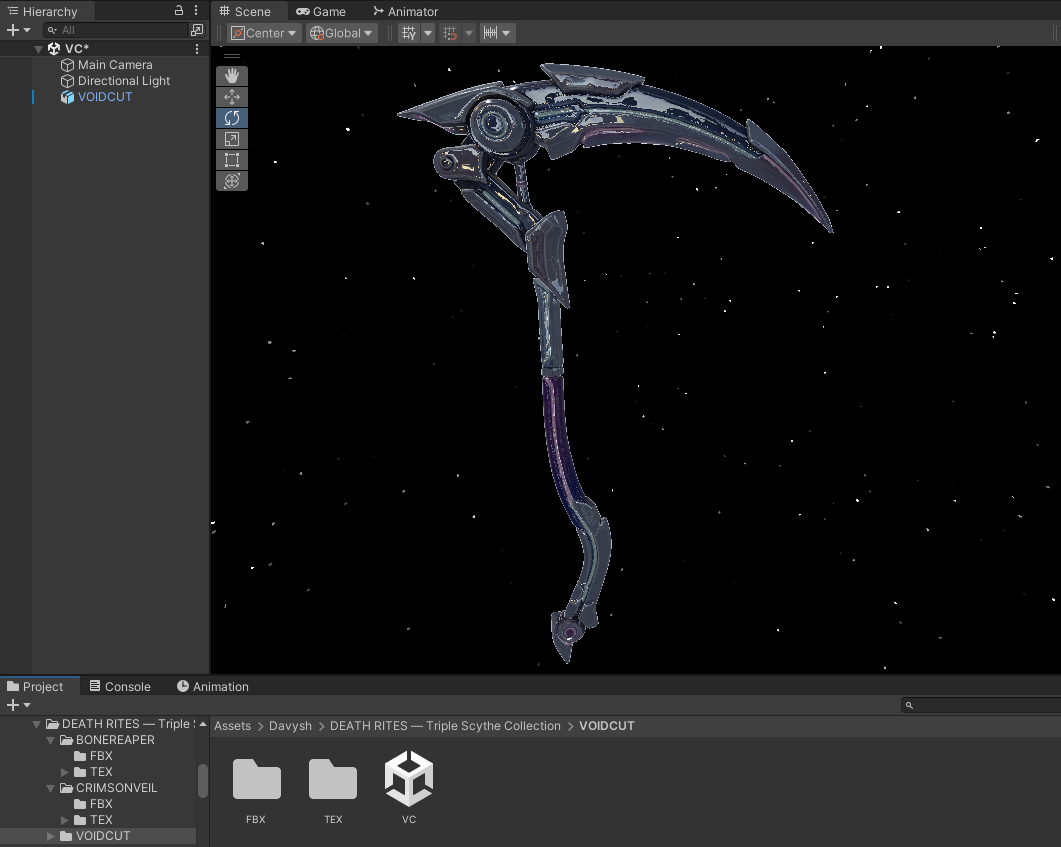
Task: Open the grid settings dropdown arrow
Action: click(x=428, y=33)
